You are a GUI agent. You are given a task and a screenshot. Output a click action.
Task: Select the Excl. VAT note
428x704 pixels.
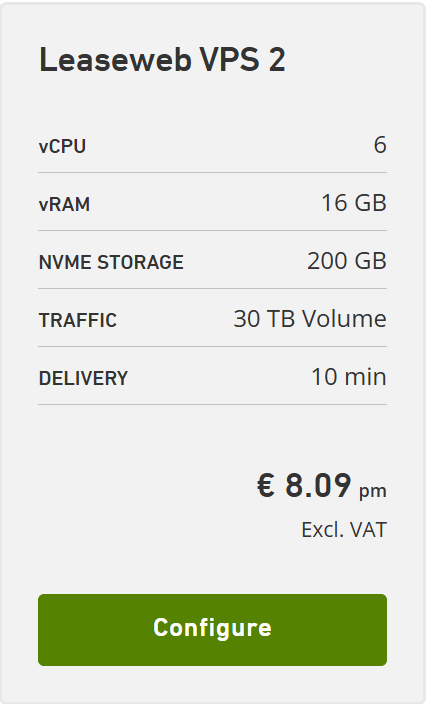click(x=344, y=530)
